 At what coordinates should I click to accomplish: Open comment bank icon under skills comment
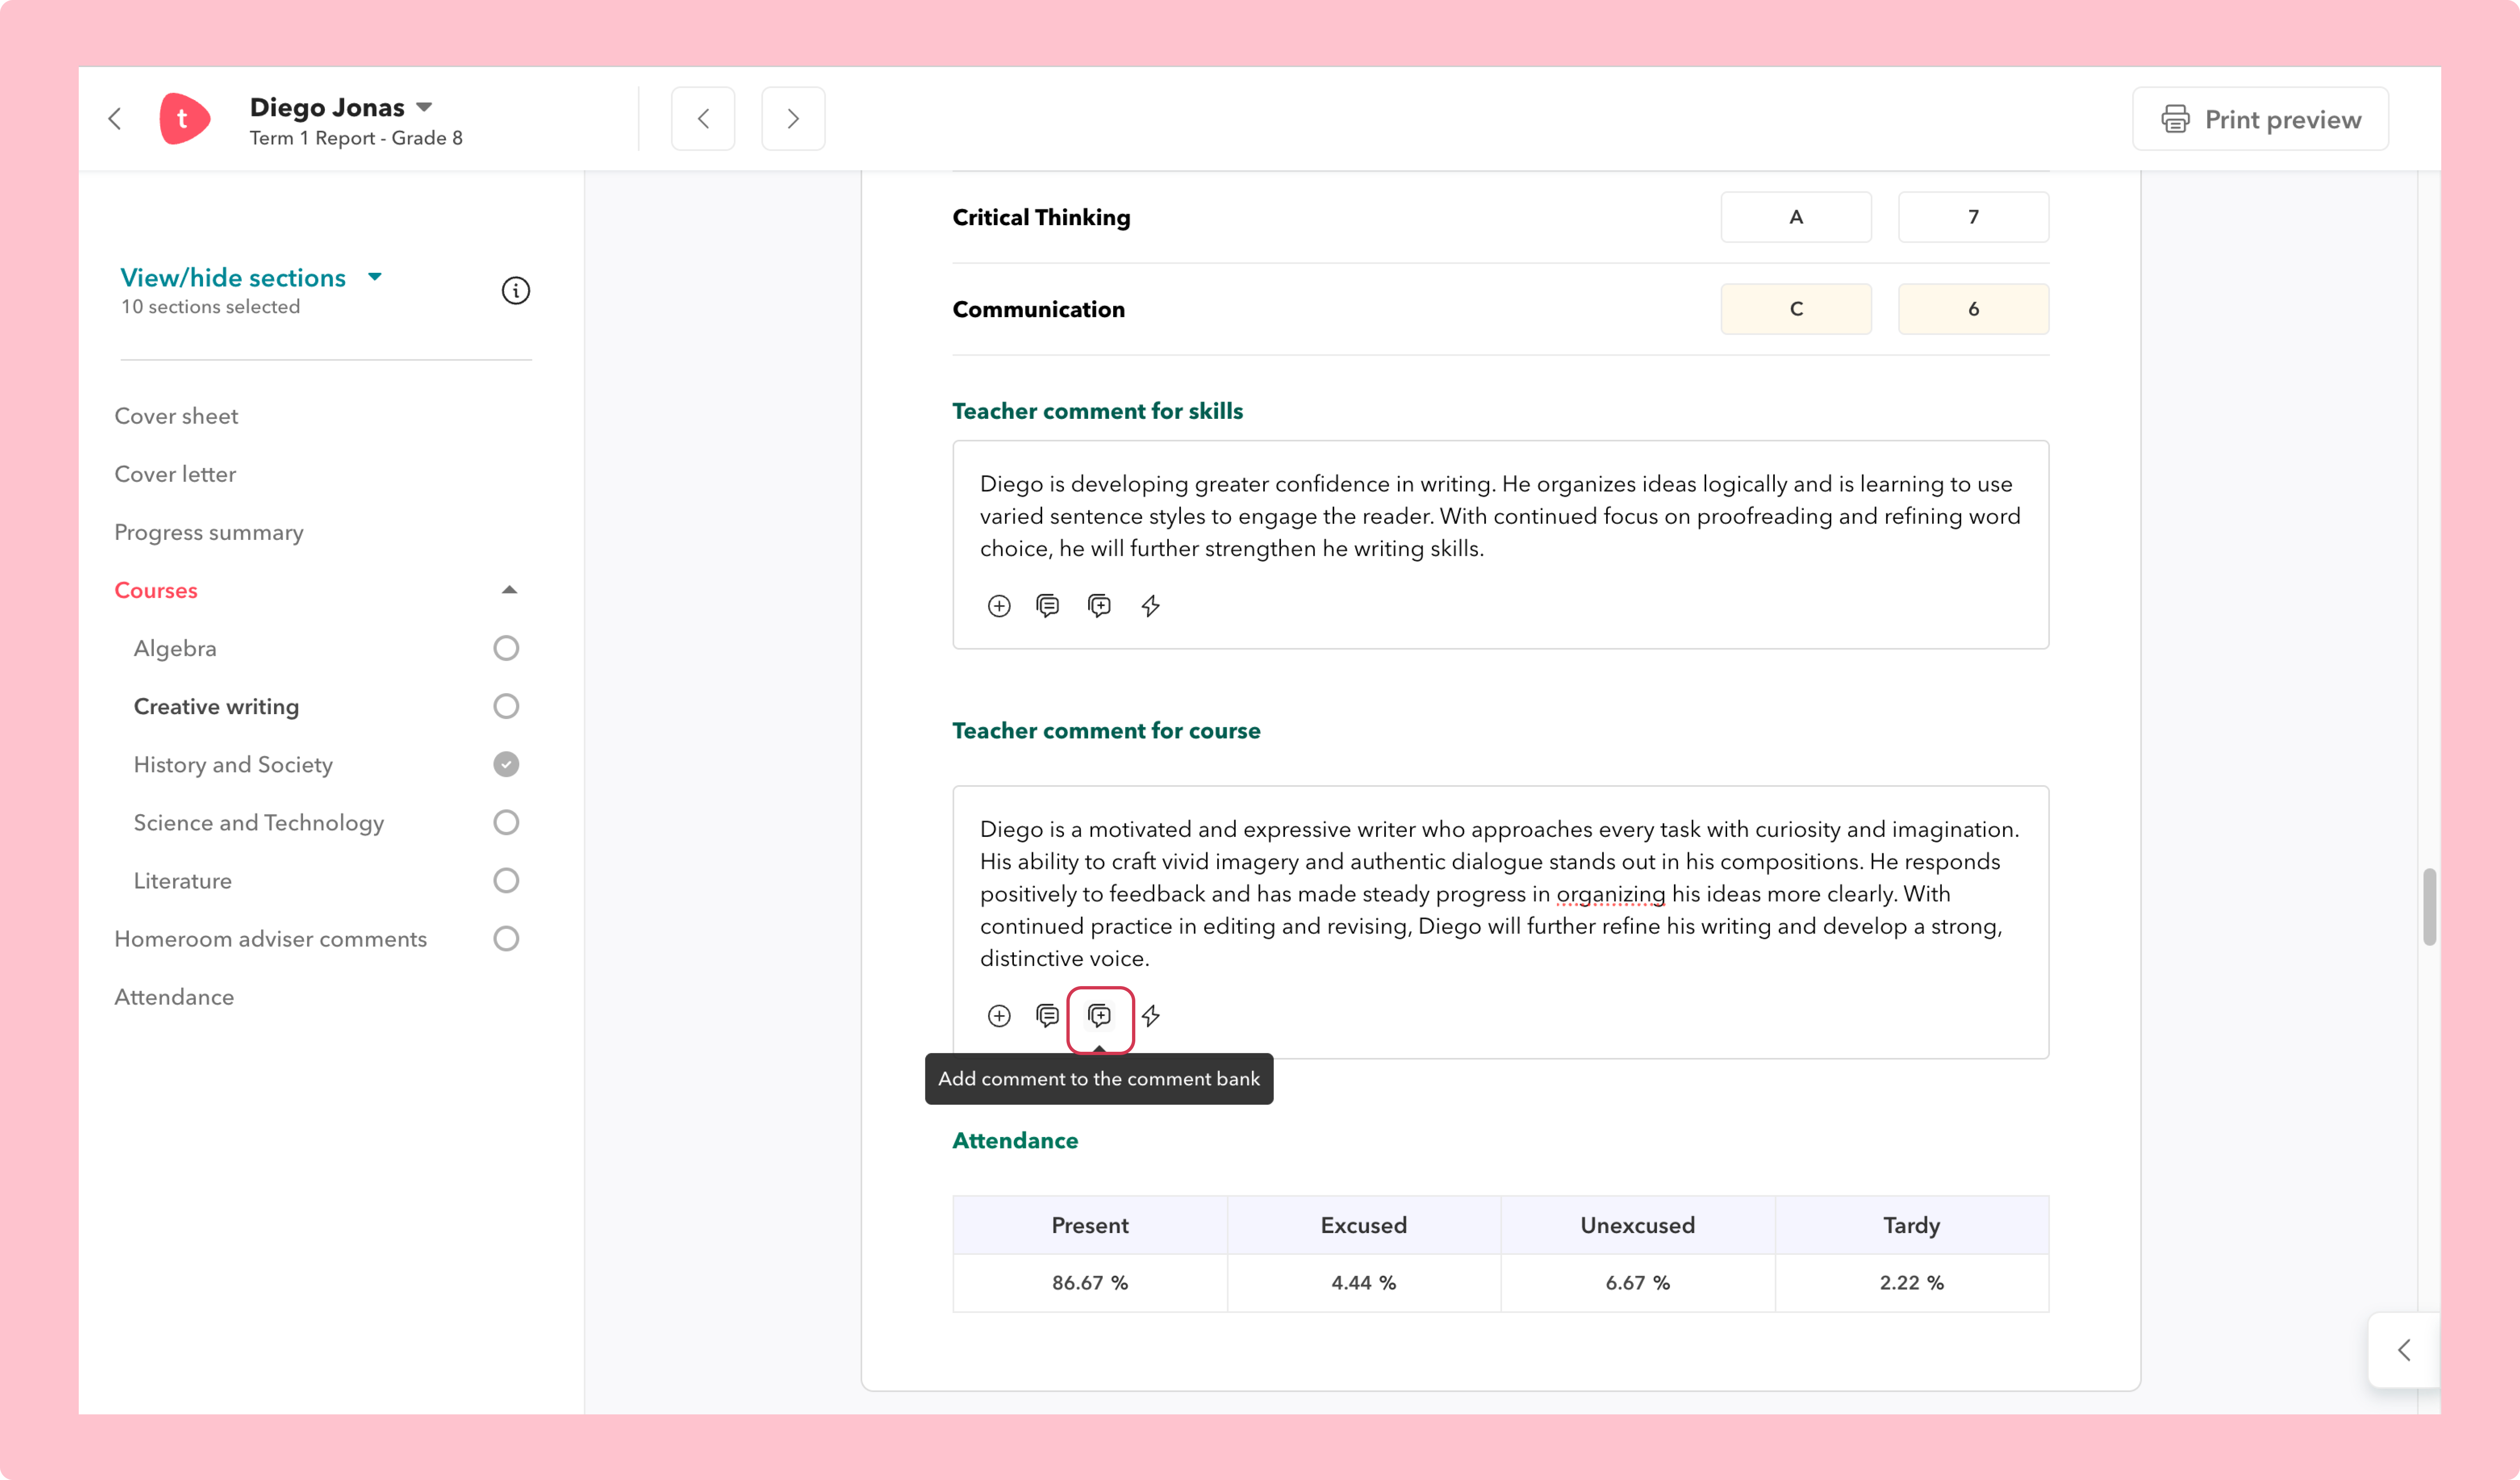click(x=1048, y=606)
